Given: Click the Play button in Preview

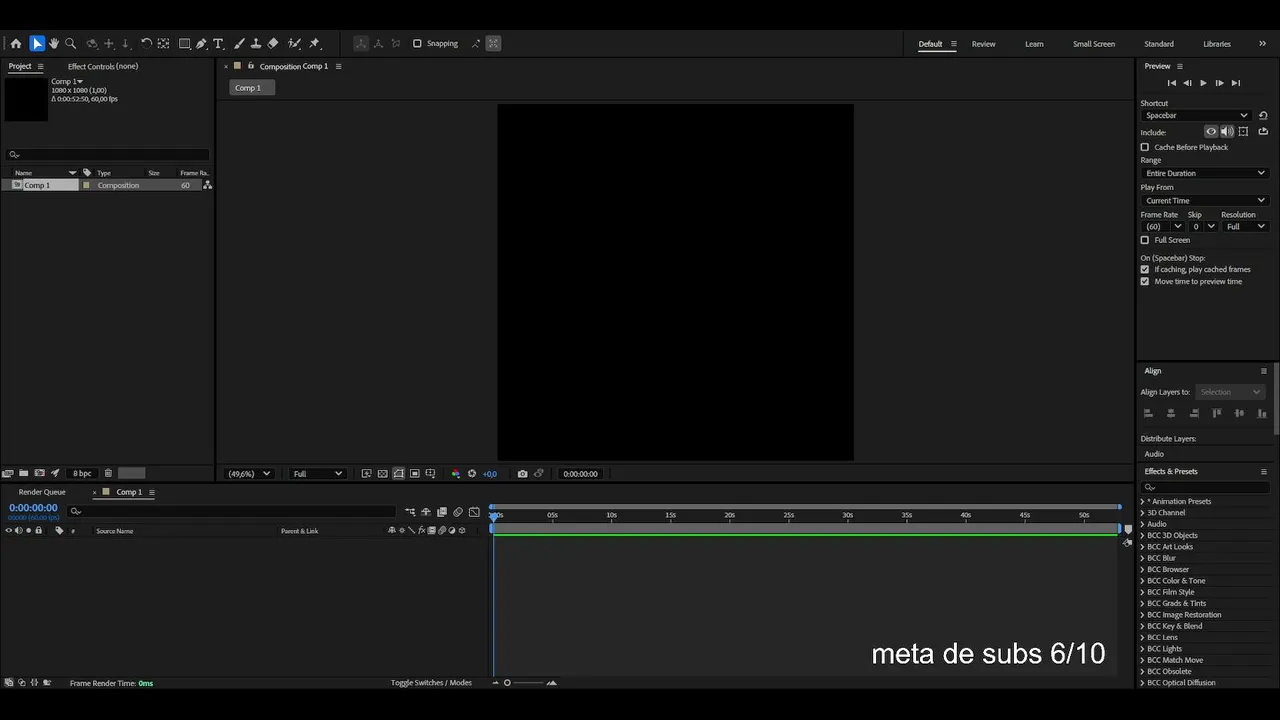Looking at the screenshot, I should click(1203, 83).
